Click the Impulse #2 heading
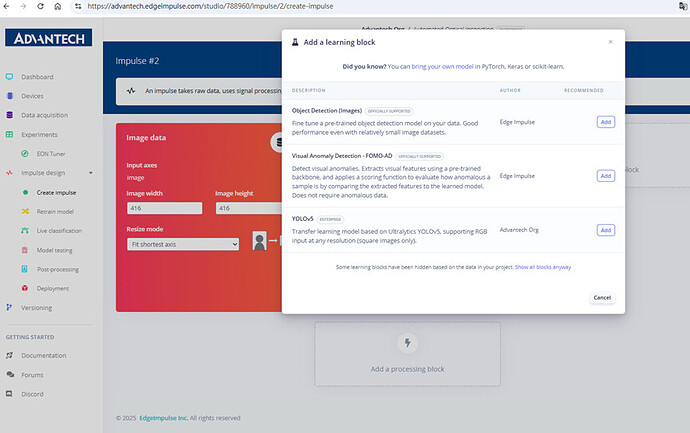 (137, 61)
